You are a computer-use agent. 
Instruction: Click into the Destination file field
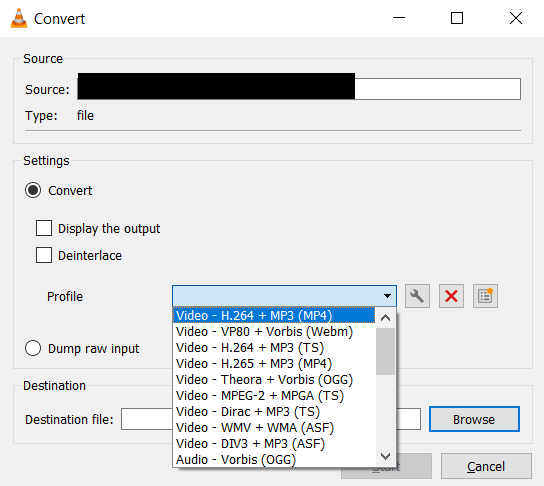click(x=271, y=419)
